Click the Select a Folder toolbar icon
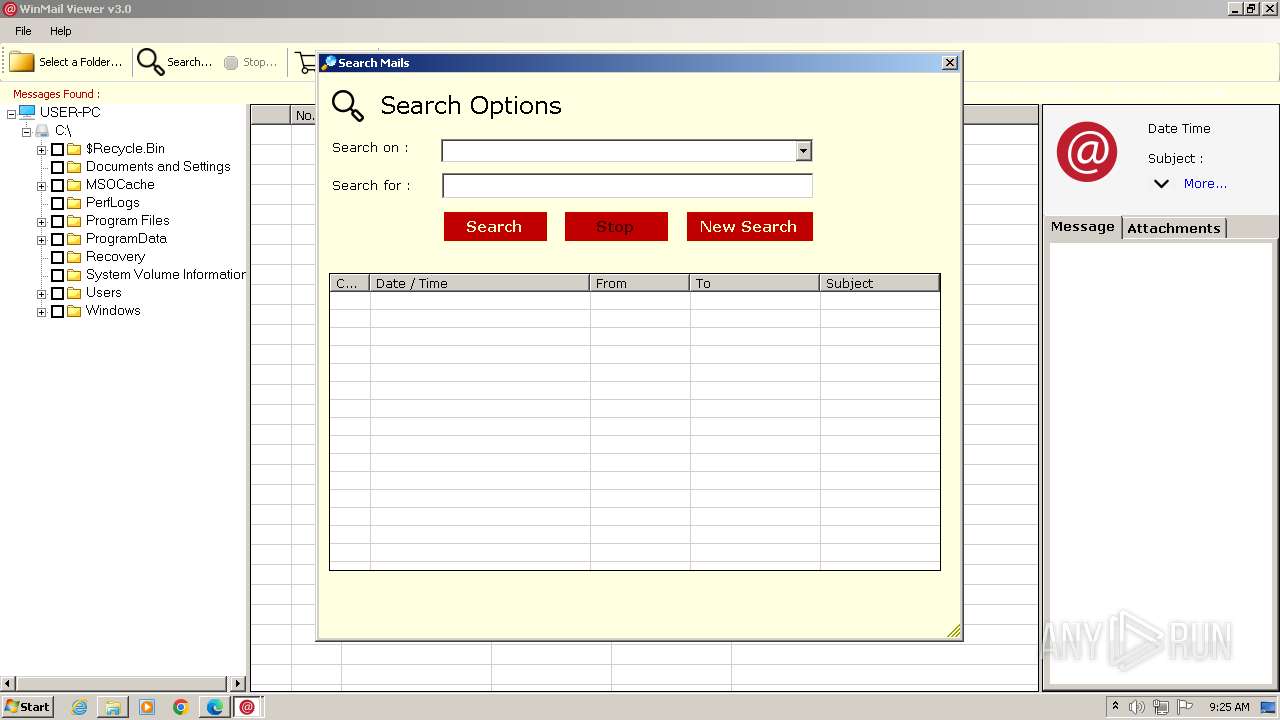 (x=21, y=62)
